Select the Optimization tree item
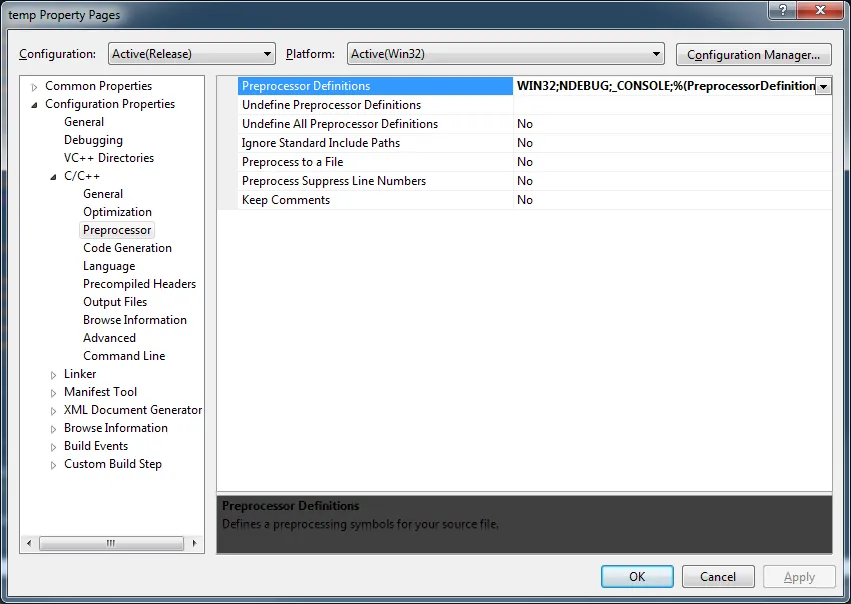The height and width of the screenshot is (604, 851). [x=117, y=212]
